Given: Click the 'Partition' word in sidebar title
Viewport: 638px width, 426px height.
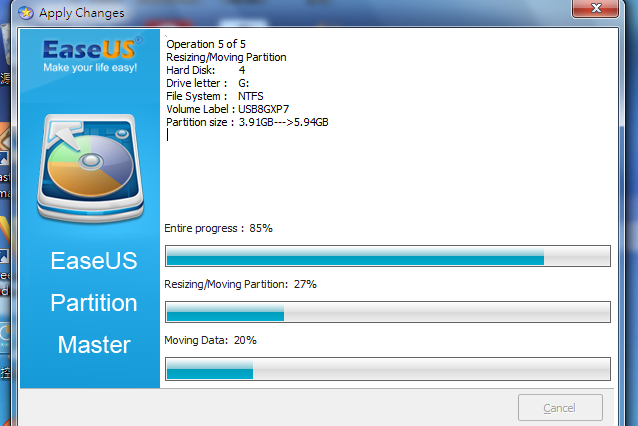Looking at the screenshot, I should pos(94,303).
